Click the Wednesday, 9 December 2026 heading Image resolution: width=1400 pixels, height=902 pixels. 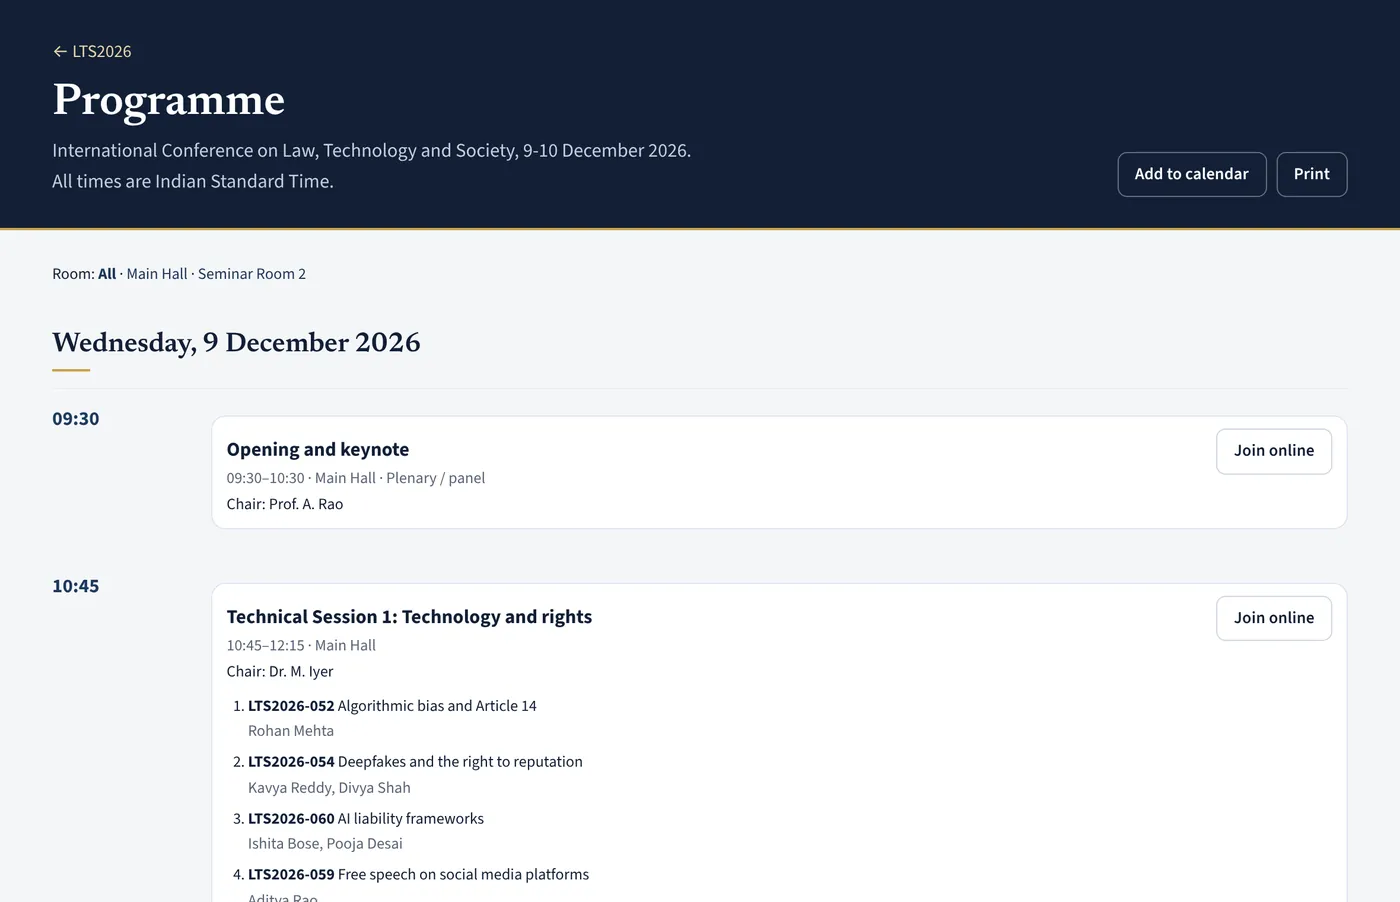pyautogui.click(x=236, y=342)
